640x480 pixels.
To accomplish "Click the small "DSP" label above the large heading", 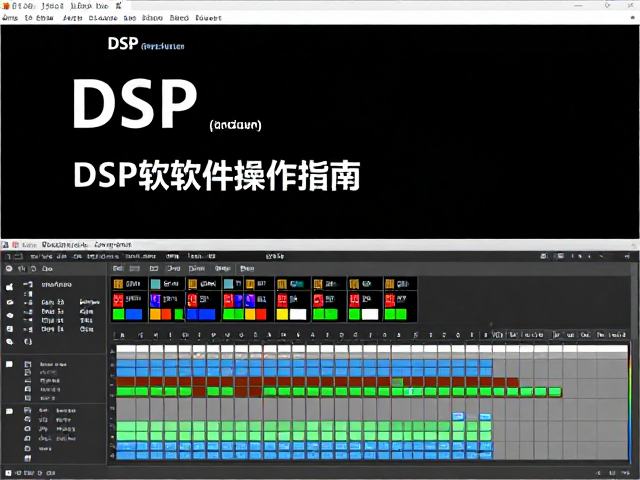I will [122, 43].
